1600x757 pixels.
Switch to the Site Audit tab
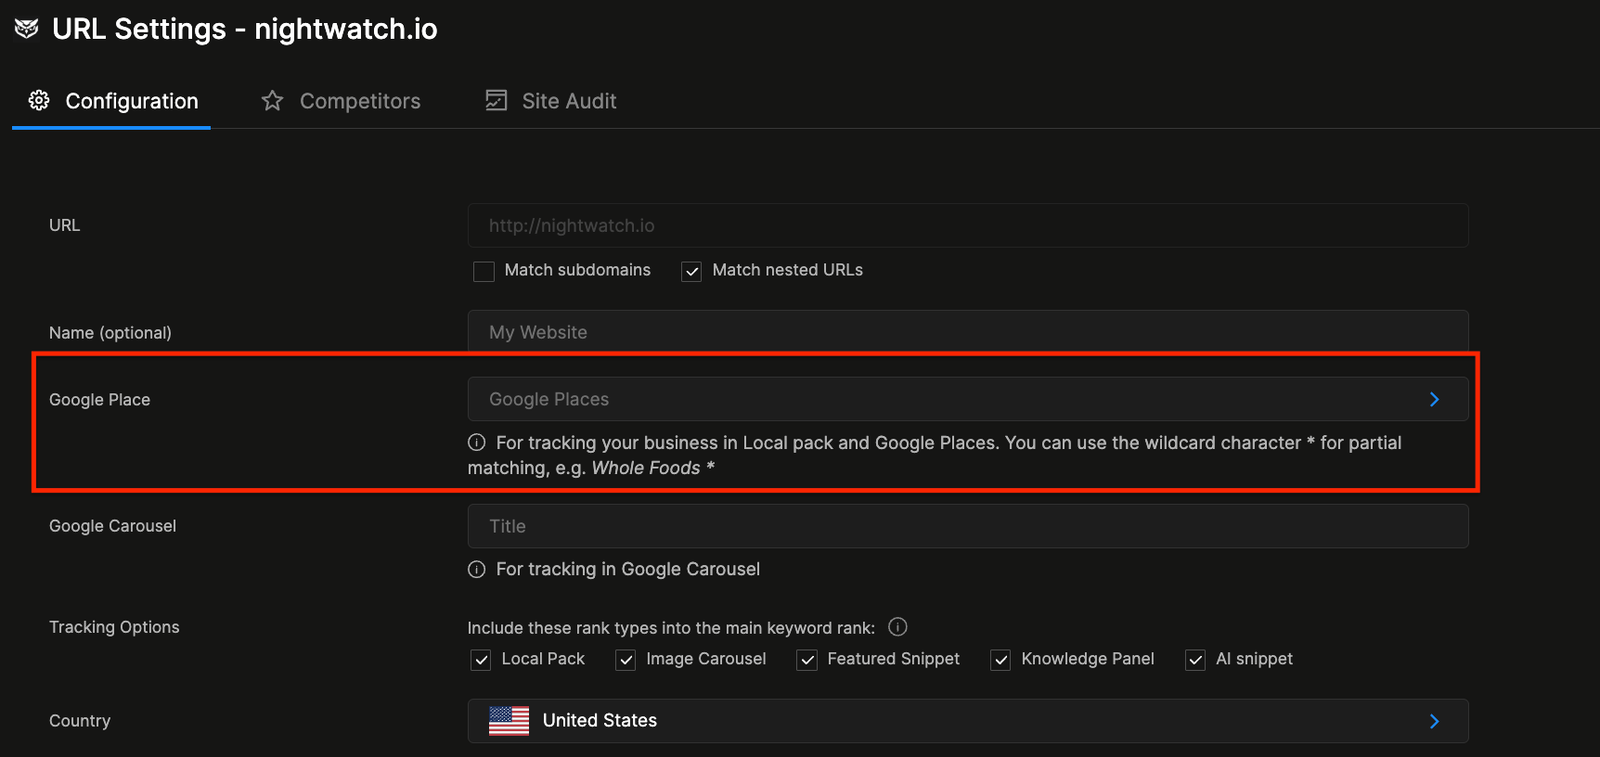tap(551, 101)
